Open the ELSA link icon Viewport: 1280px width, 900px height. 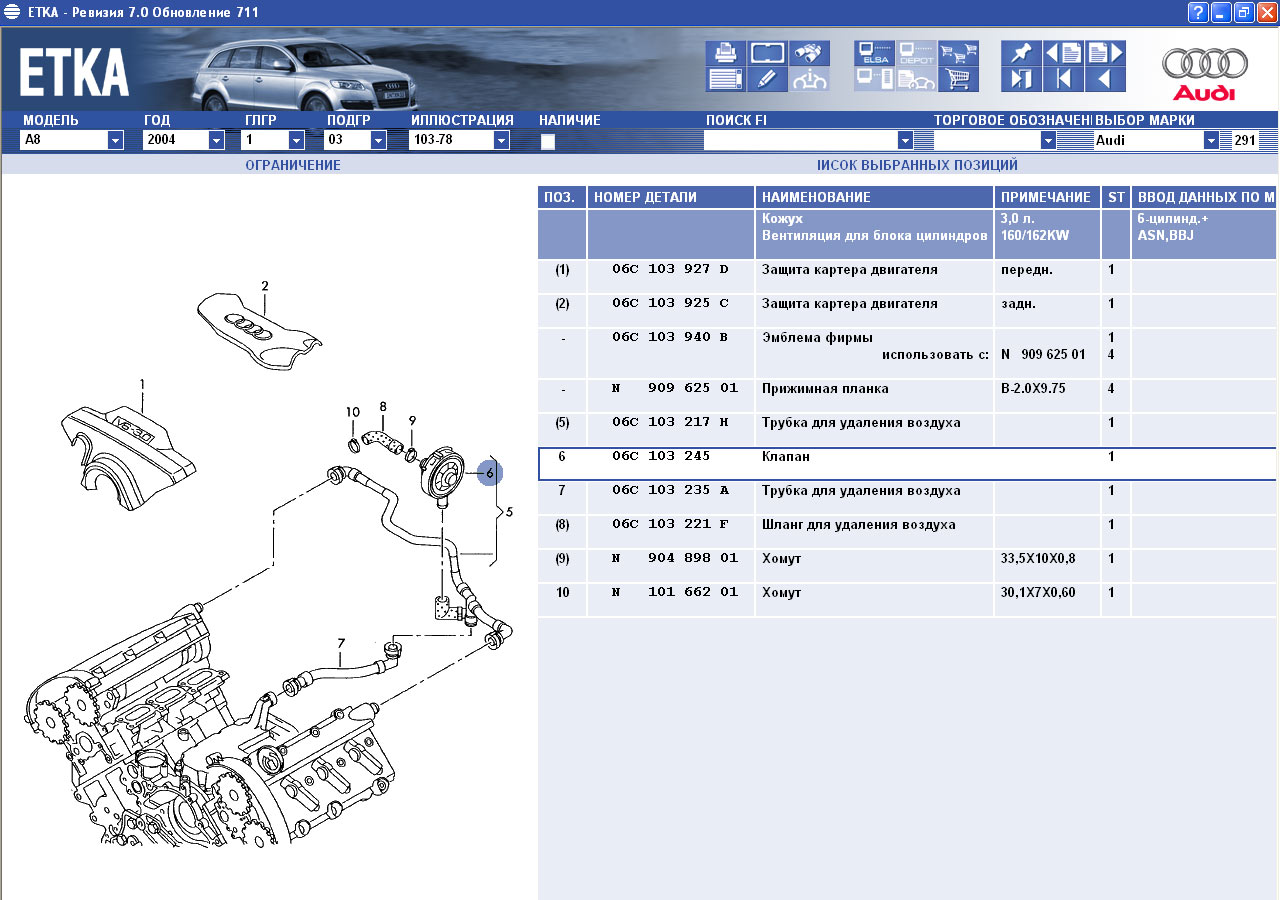pyautogui.click(x=874, y=53)
